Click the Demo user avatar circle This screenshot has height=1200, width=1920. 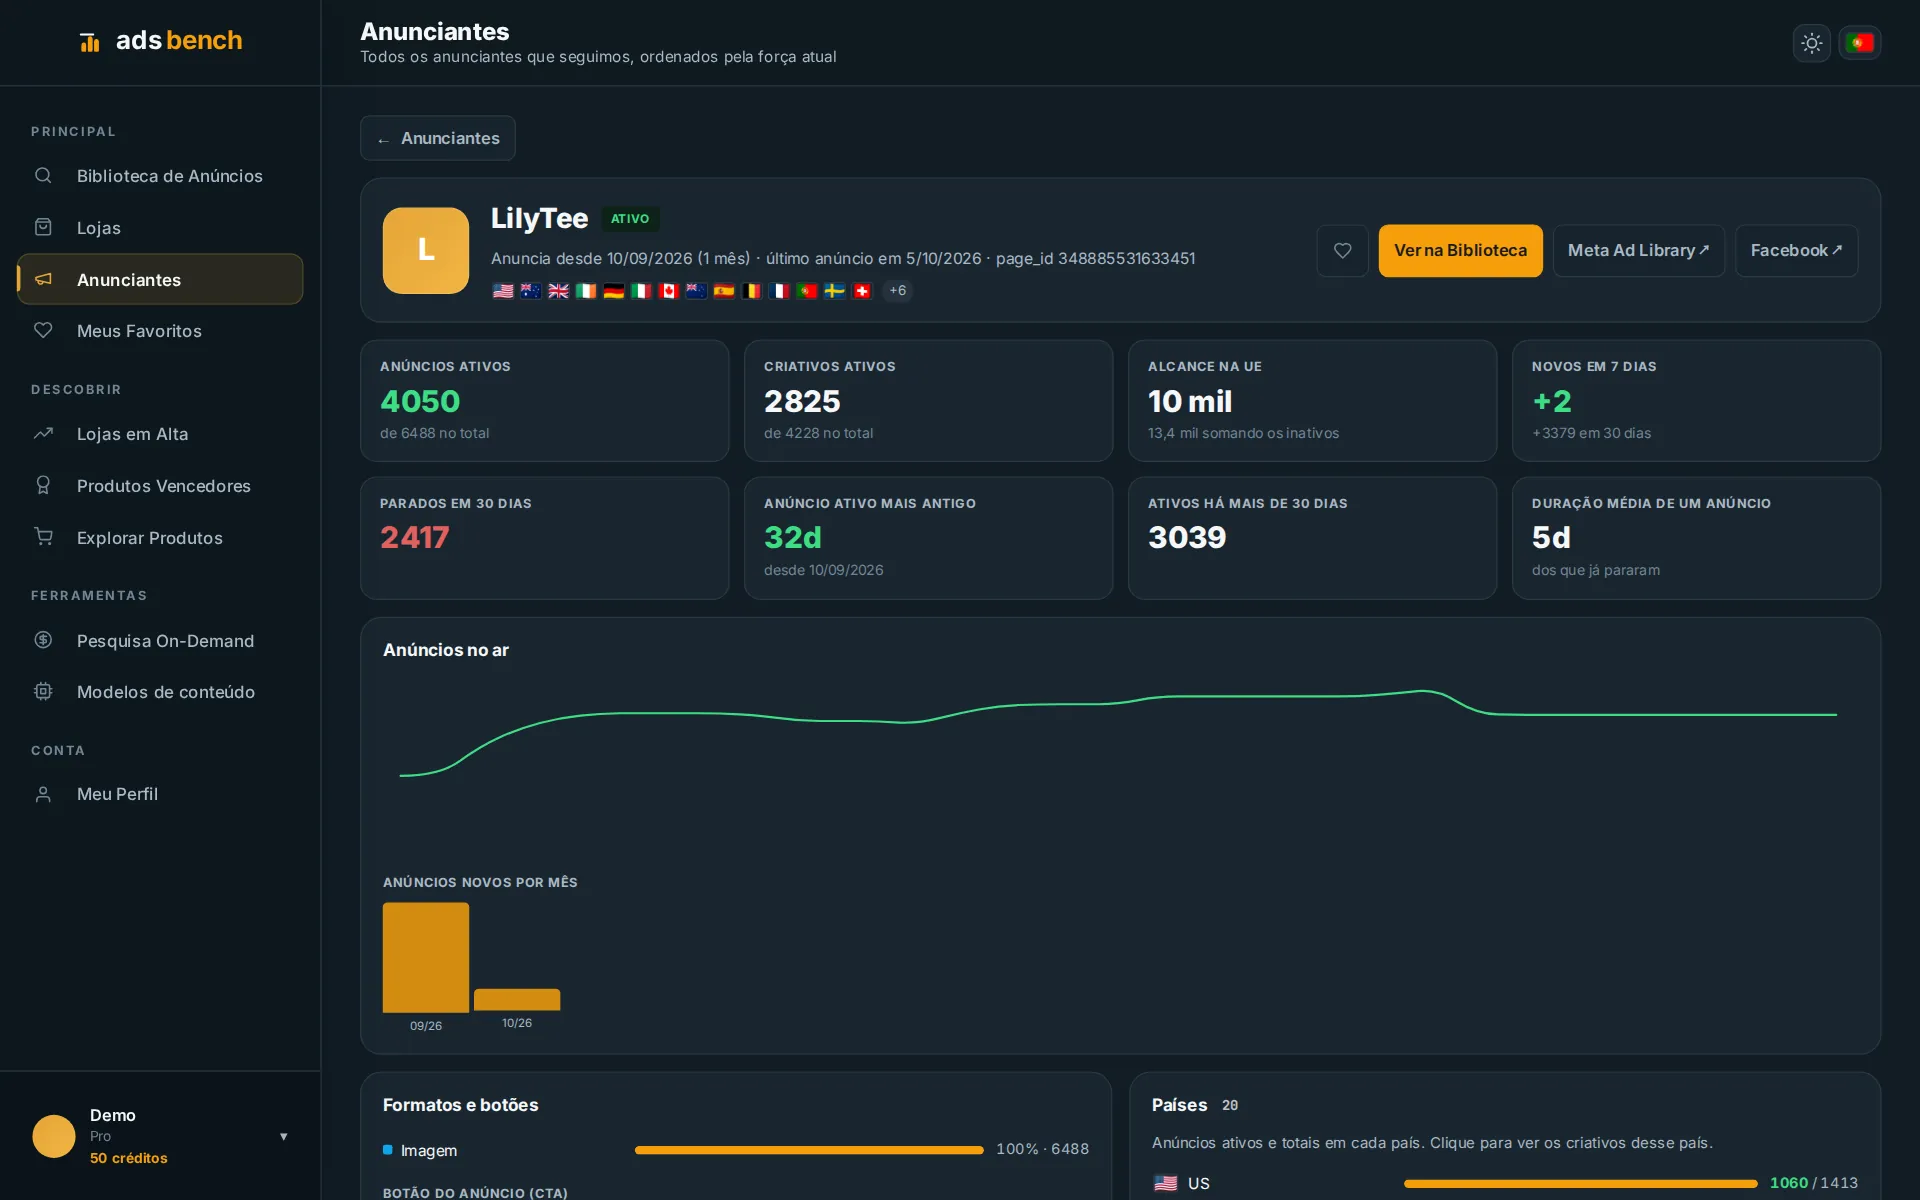tap(54, 1136)
